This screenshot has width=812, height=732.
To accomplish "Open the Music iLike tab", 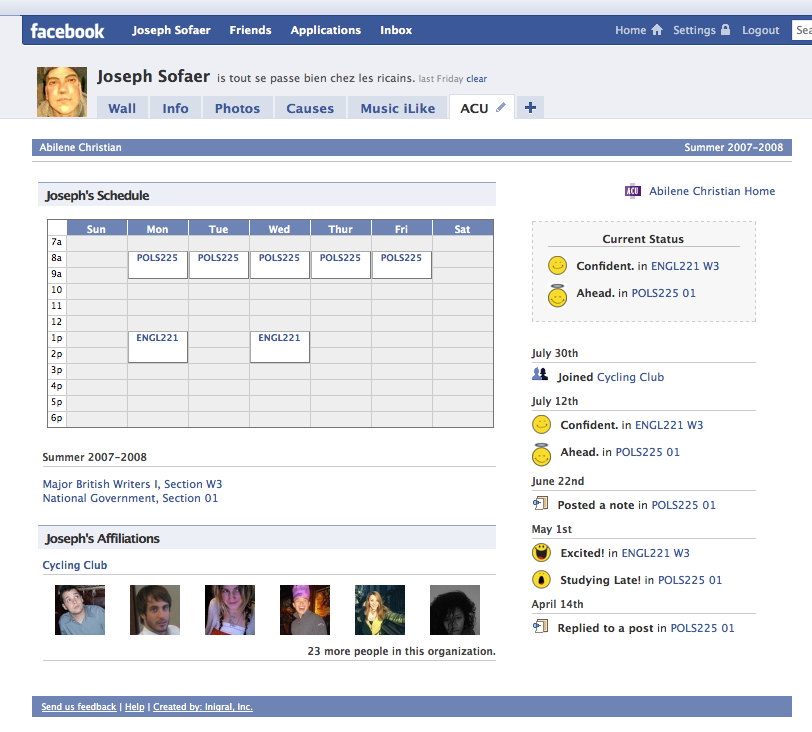I will click(x=398, y=108).
